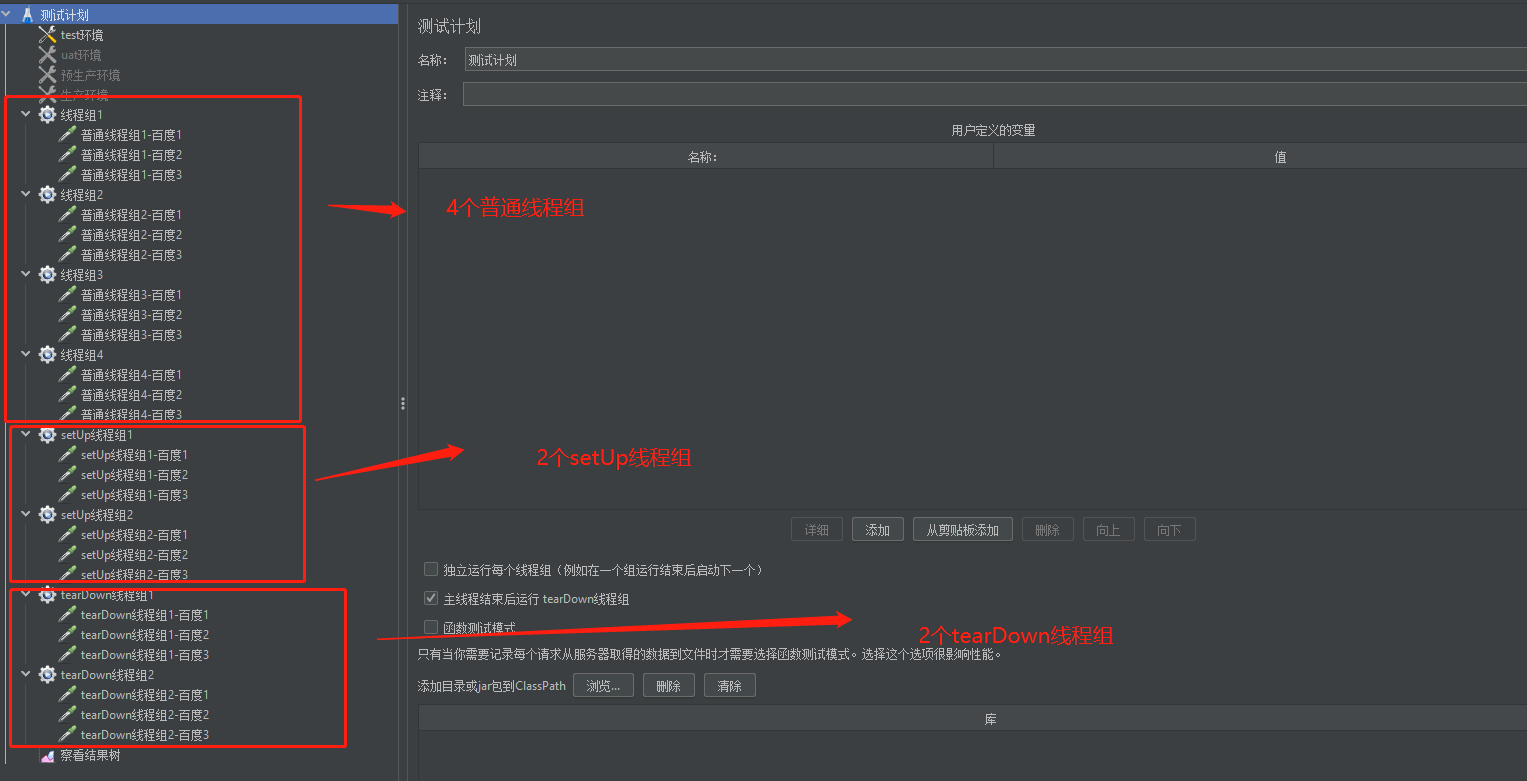Select the row text 普通线程组4-百度1
This screenshot has height=781, width=1527.
click(131, 375)
